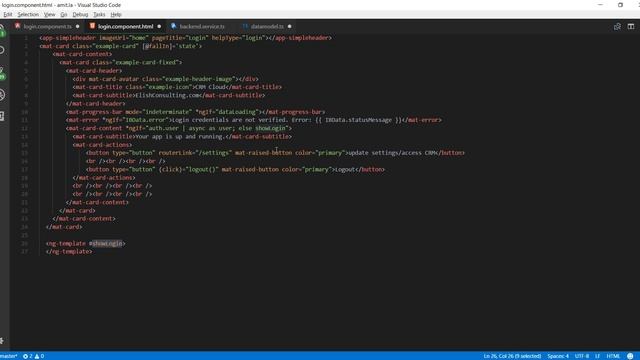Open the Manage gear at the bottom of the activity bar
The width and height of the screenshot is (640, 360).
[x=2, y=340]
